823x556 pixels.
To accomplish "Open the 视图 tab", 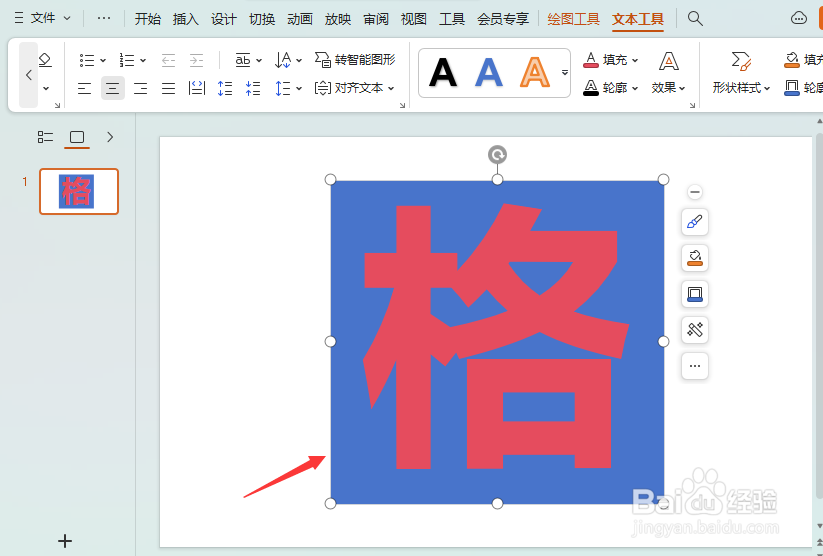I will (x=414, y=19).
